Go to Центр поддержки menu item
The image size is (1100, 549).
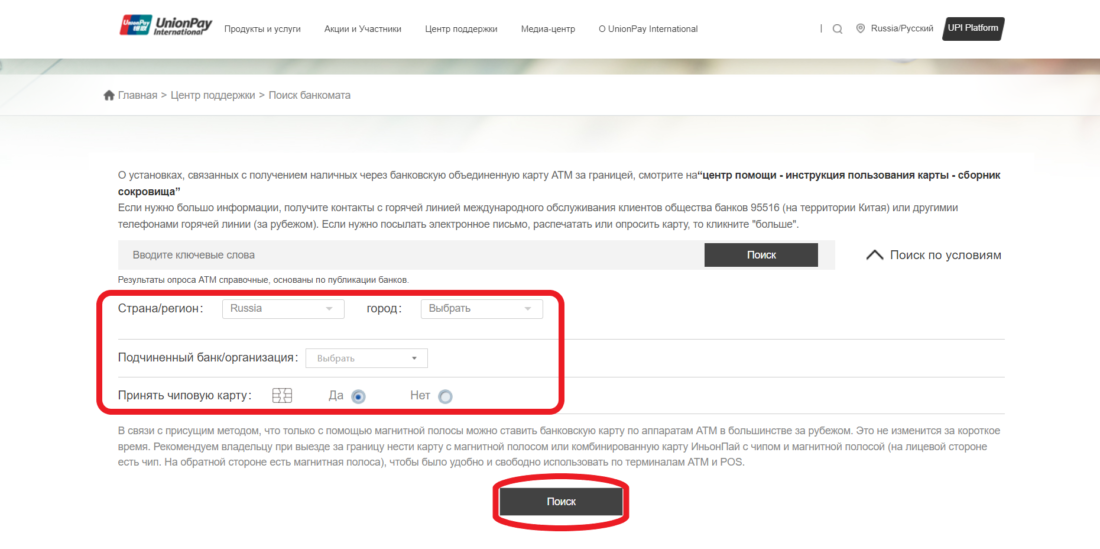point(461,29)
